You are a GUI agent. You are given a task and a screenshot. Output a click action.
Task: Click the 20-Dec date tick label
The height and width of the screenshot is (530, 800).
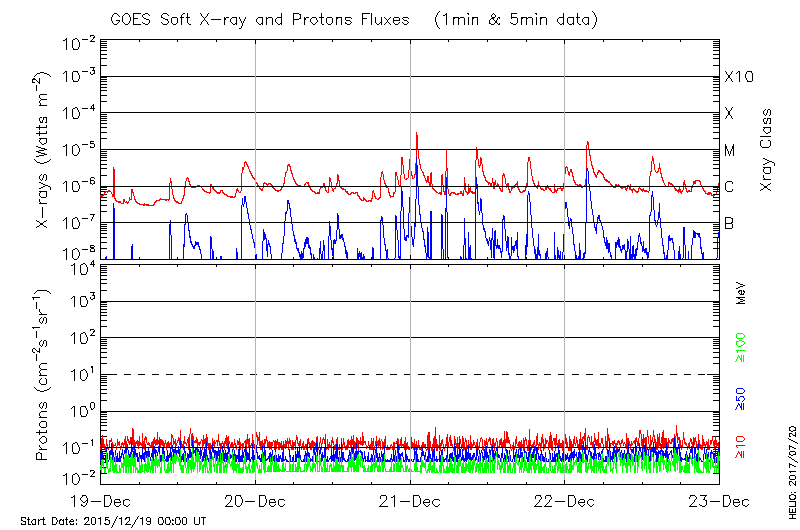(x=255, y=501)
